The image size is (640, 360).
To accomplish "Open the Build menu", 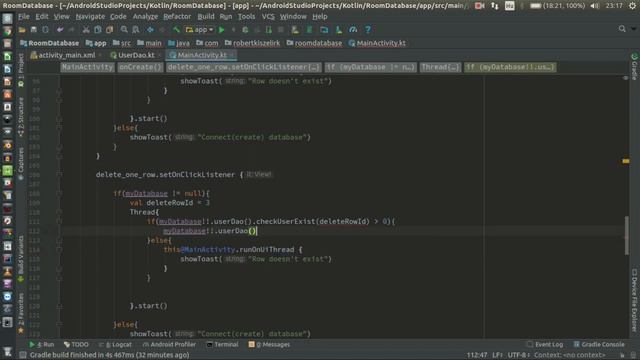I will click(x=206, y=16).
